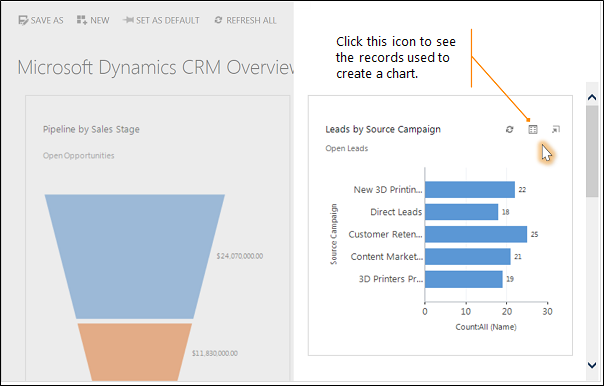Select the SAVE AS toolbar label
The image size is (604, 386).
pos(47,20)
